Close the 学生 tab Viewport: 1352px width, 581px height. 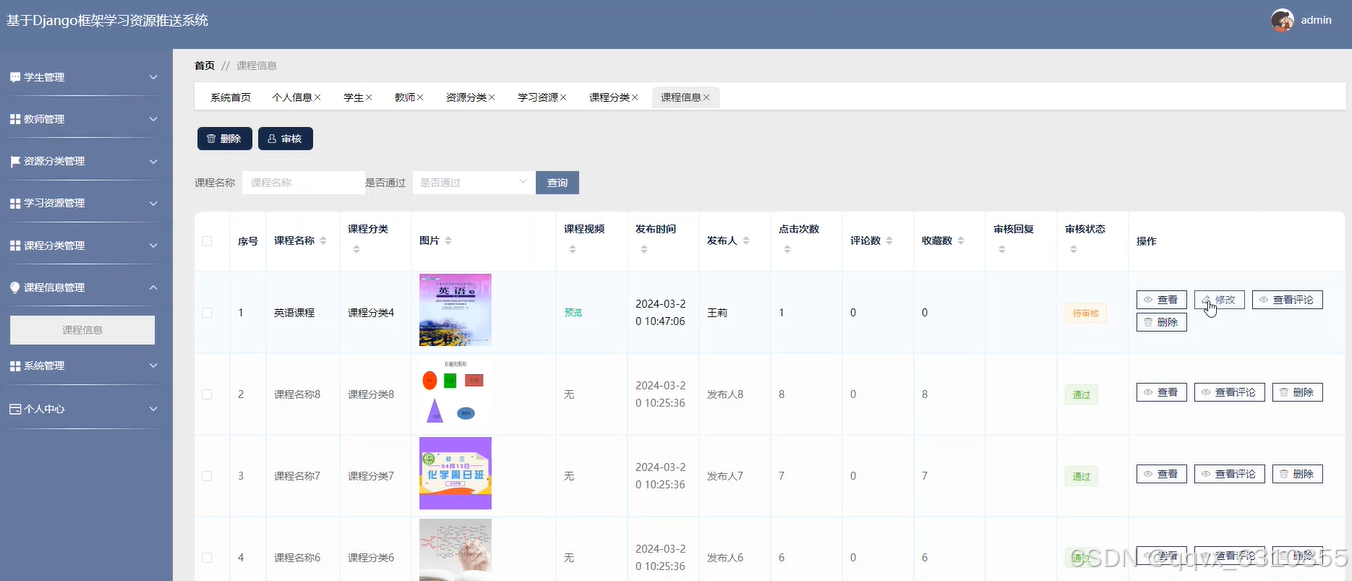[x=369, y=97]
